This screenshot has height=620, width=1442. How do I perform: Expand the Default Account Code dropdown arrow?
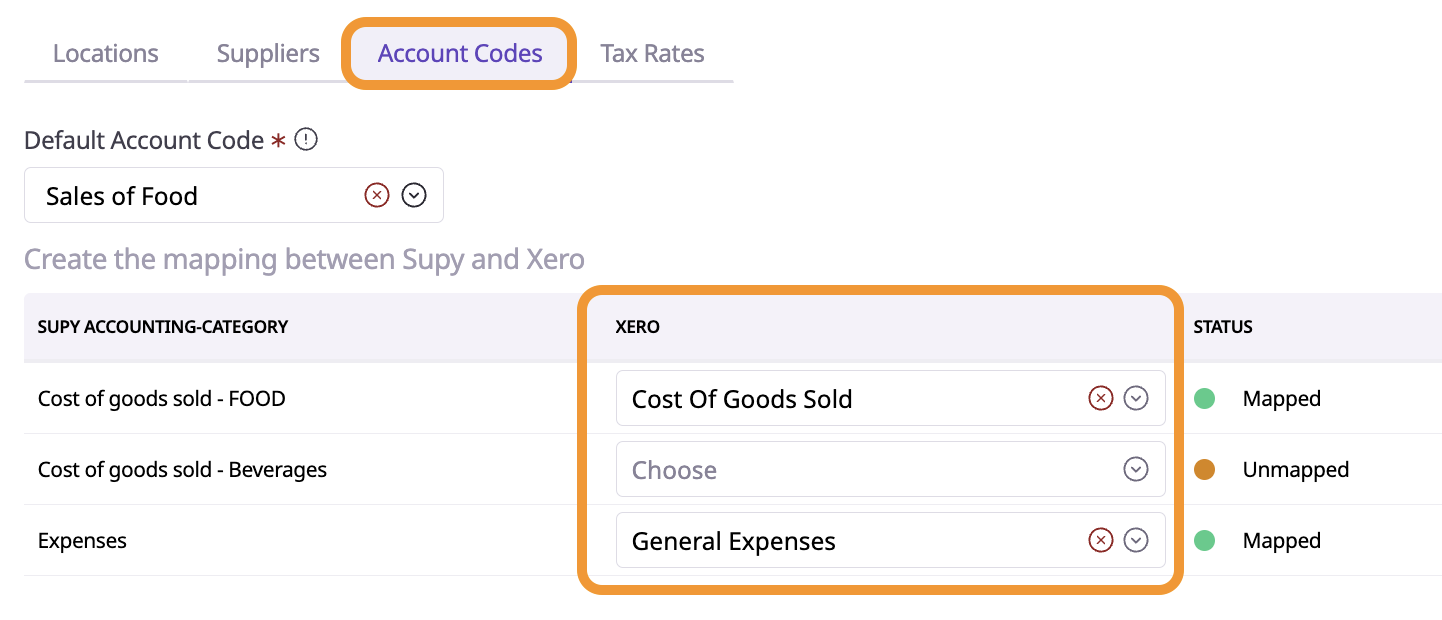click(414, 195)
